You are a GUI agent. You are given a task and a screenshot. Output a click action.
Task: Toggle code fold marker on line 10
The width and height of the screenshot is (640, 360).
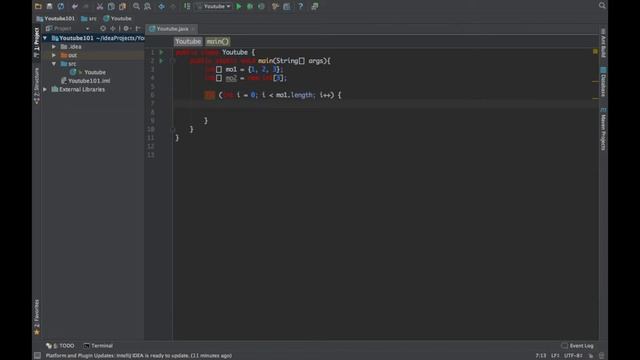173,129
